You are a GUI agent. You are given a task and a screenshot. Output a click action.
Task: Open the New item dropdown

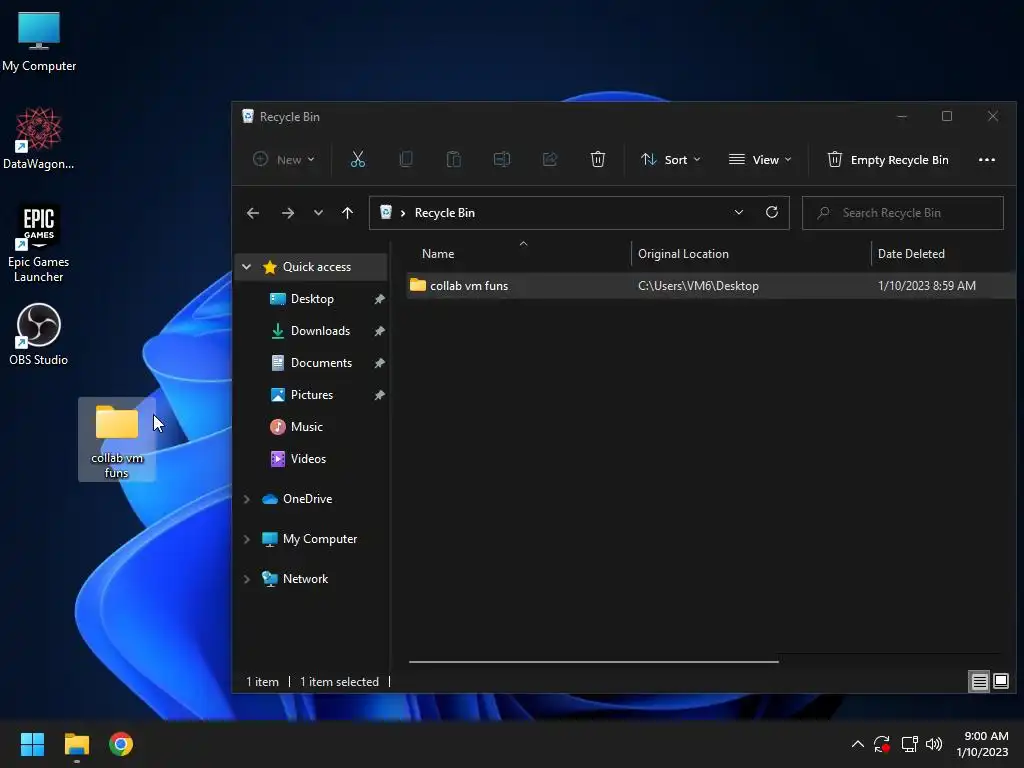283,159
